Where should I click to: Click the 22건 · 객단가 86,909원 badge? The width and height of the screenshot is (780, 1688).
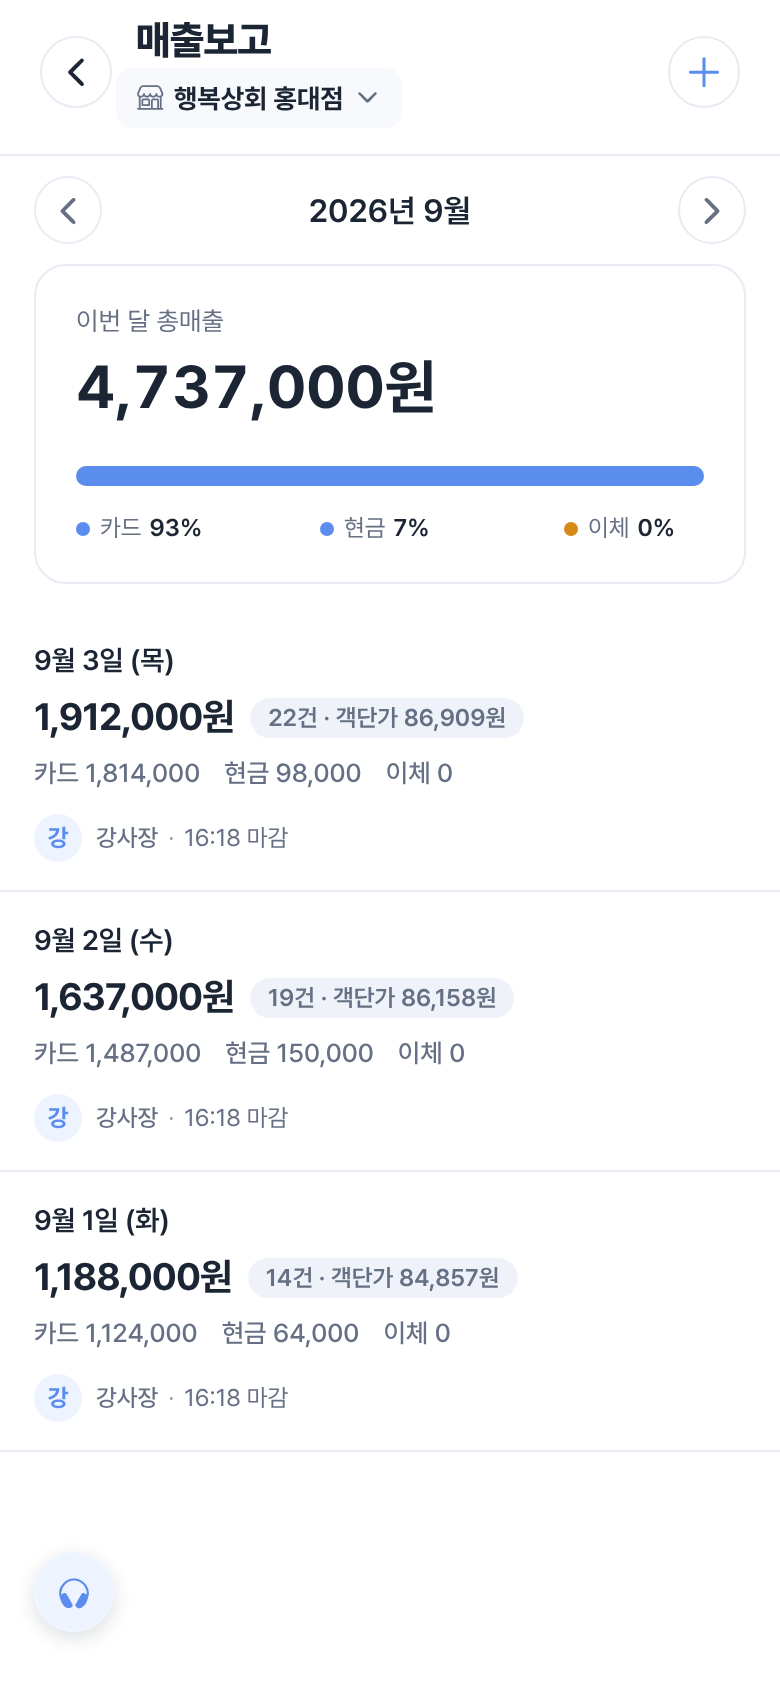(x=387, y=718)
